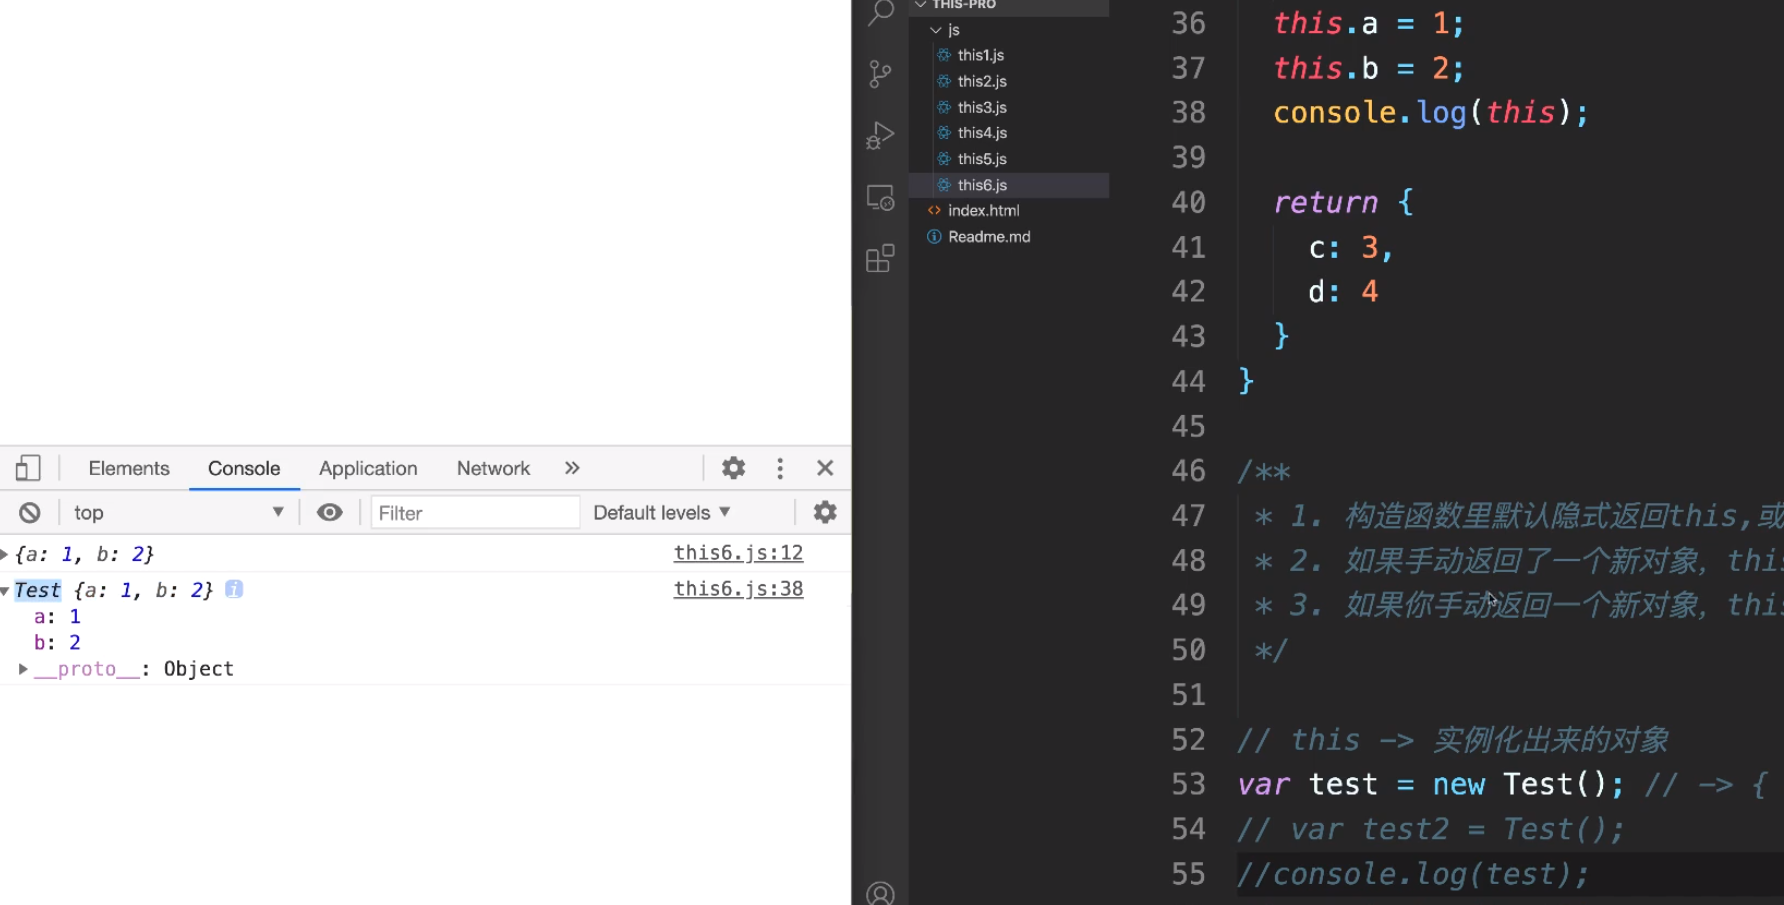Click line number 53 in the gutter
Screen dimensions: 1784x905
tap(1188, 784)
